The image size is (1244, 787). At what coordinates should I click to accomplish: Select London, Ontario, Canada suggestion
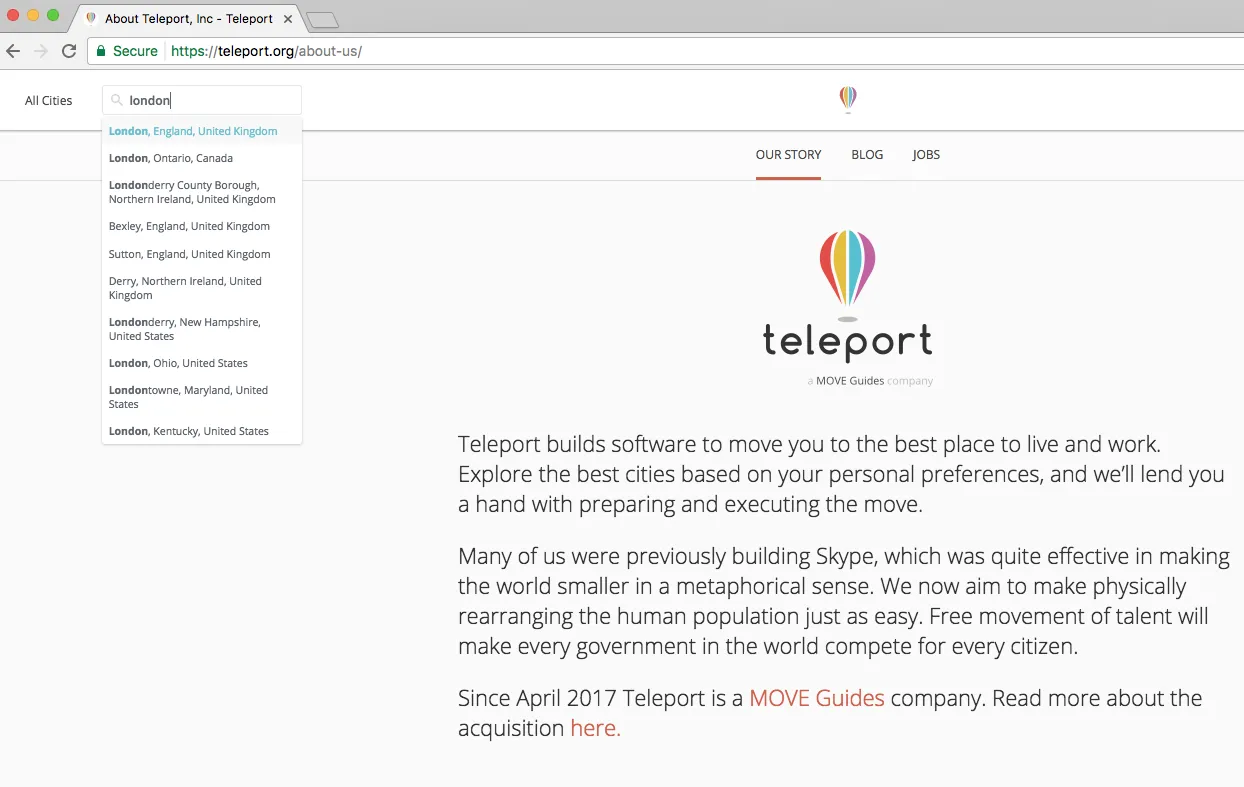point(202,158)
